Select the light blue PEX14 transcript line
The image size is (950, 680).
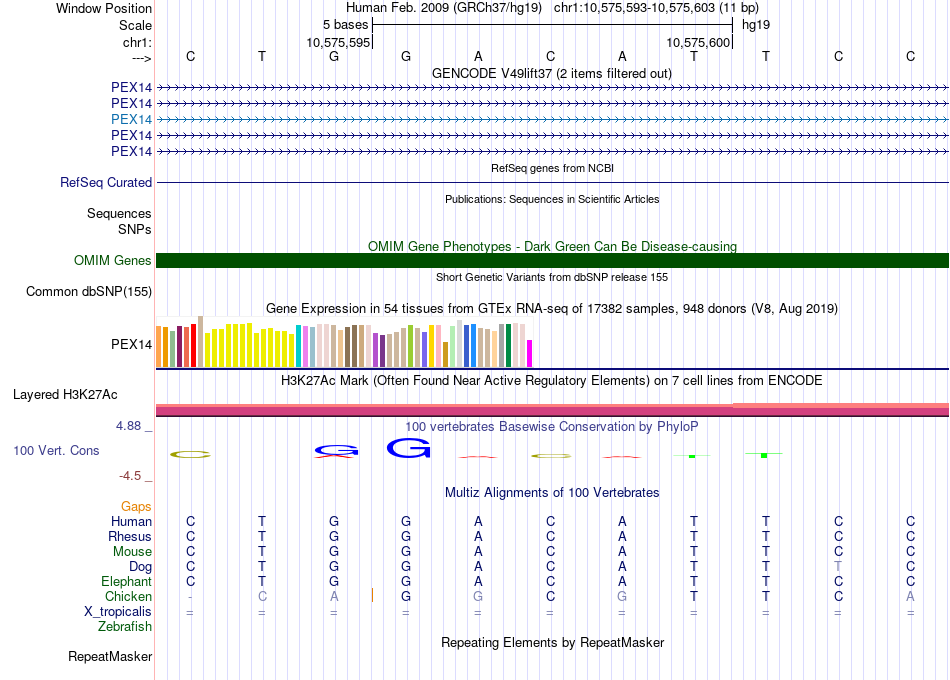[x=553, y=119]
